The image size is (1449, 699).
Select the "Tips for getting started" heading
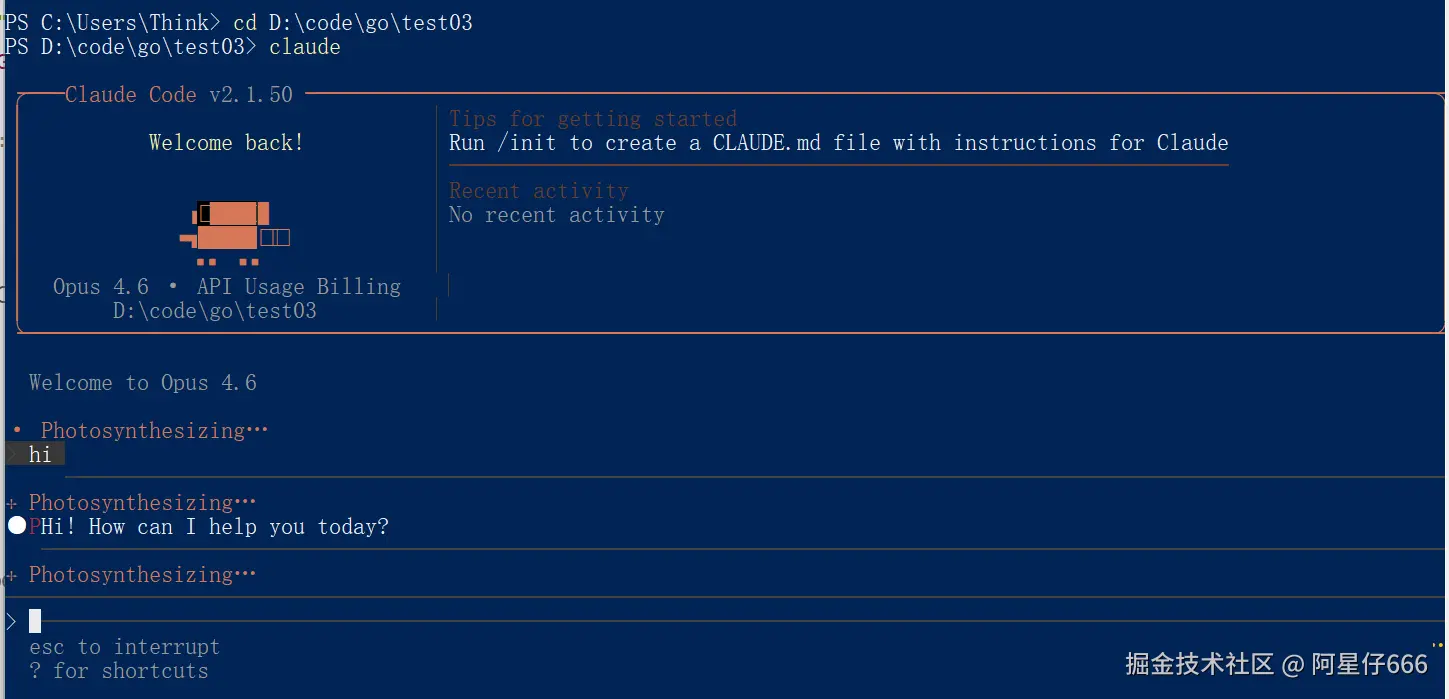point(593,119)
